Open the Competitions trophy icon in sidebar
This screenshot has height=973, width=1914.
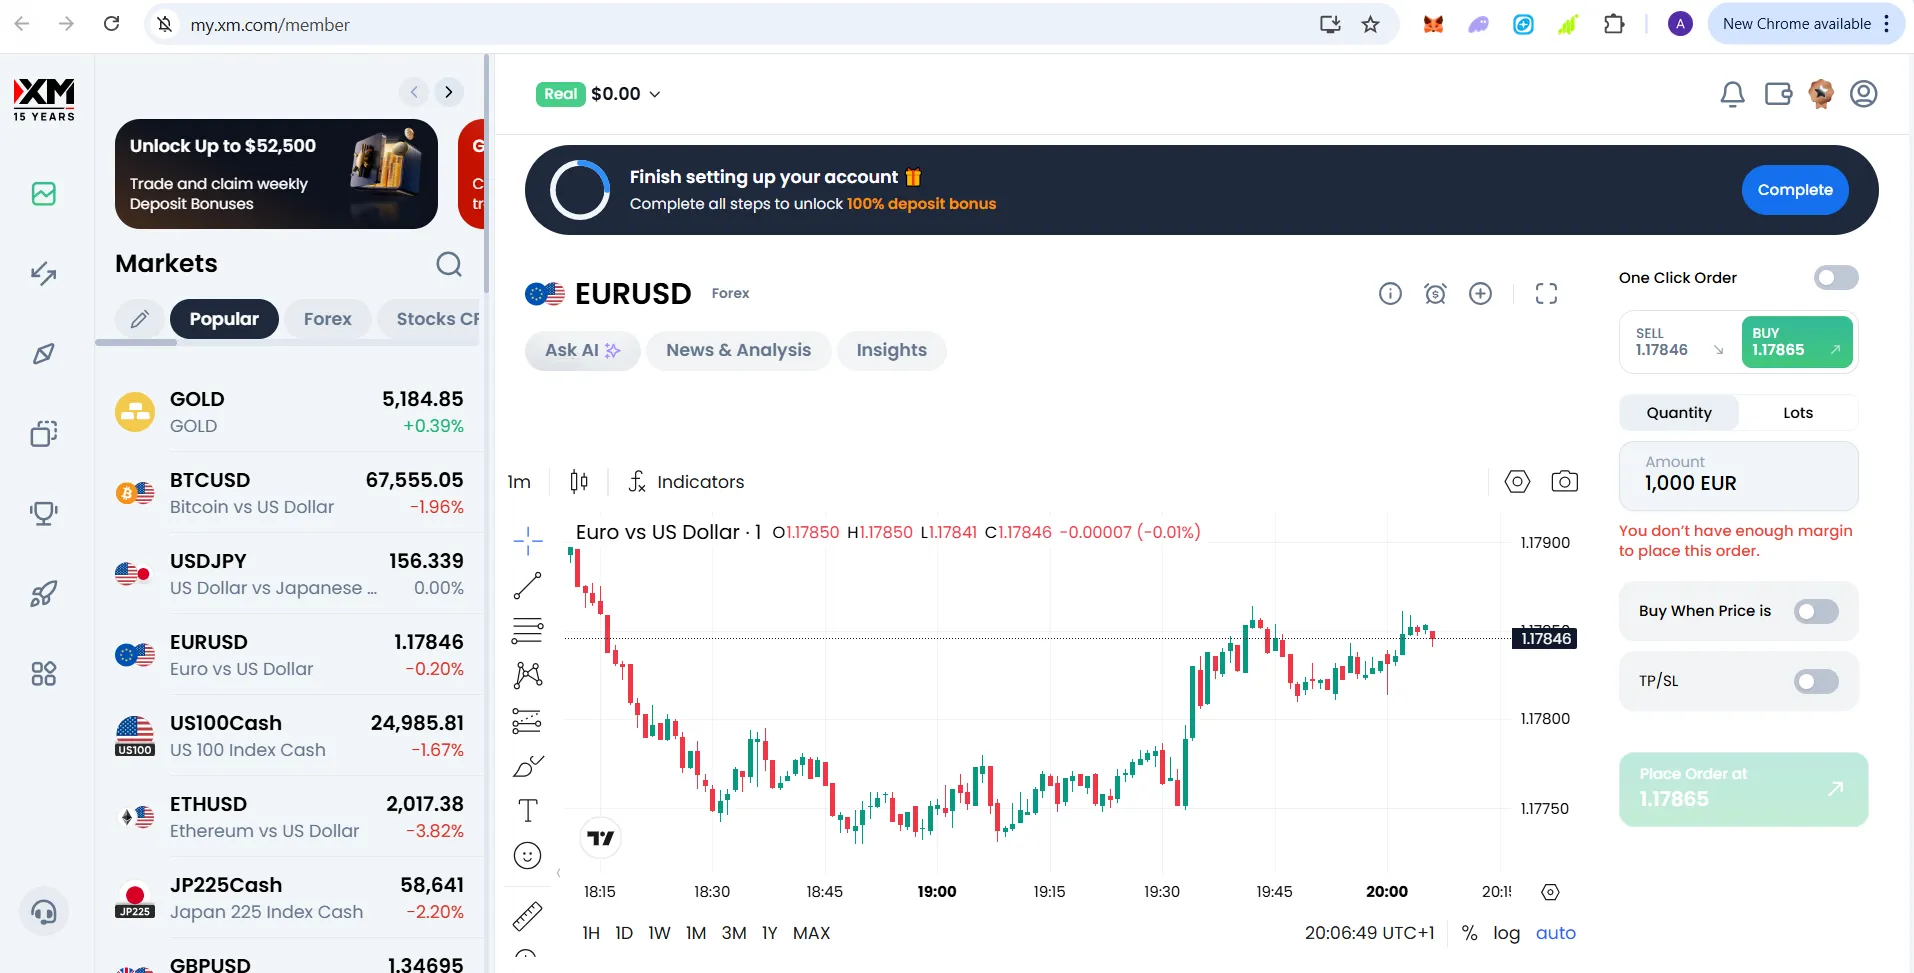pos(44,514)
